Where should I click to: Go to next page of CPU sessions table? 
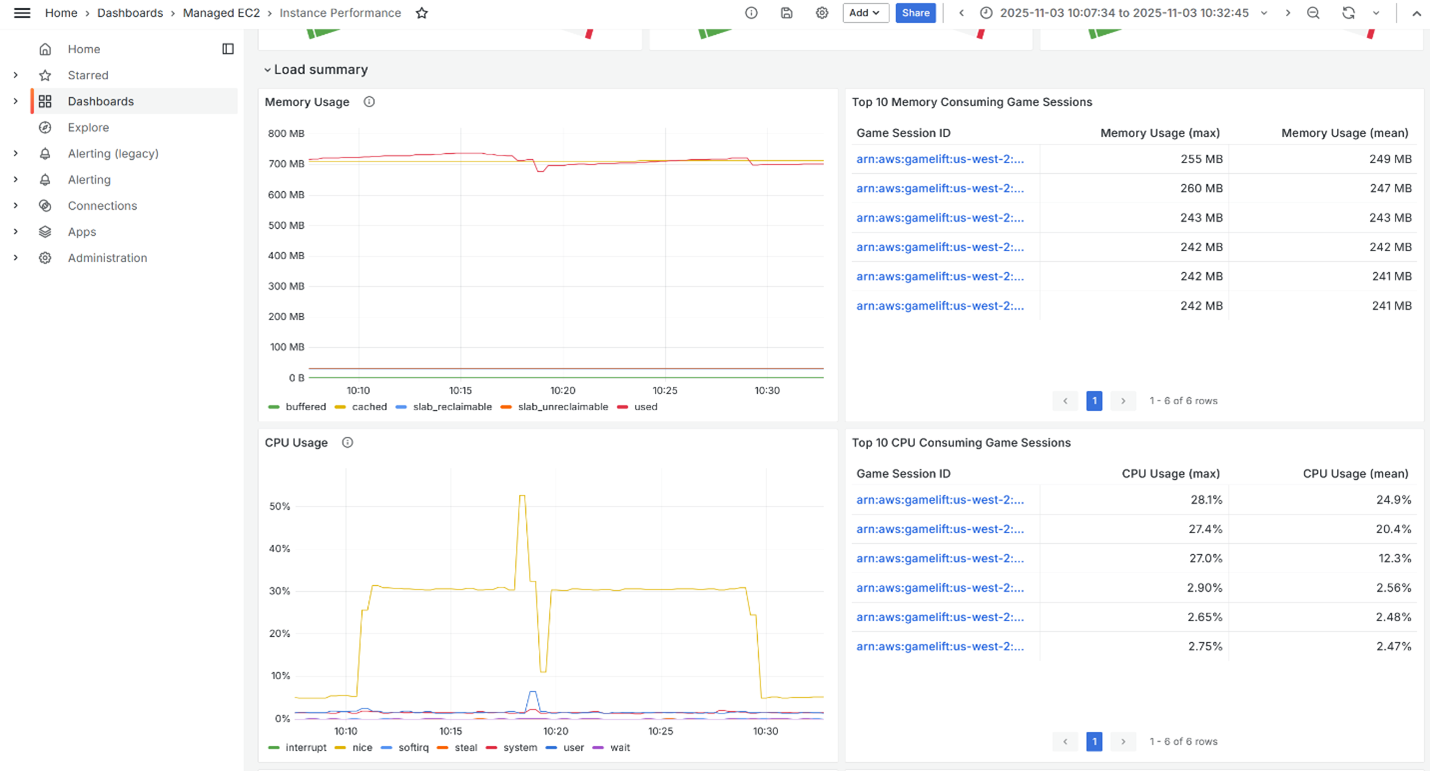click(1122, 741)
